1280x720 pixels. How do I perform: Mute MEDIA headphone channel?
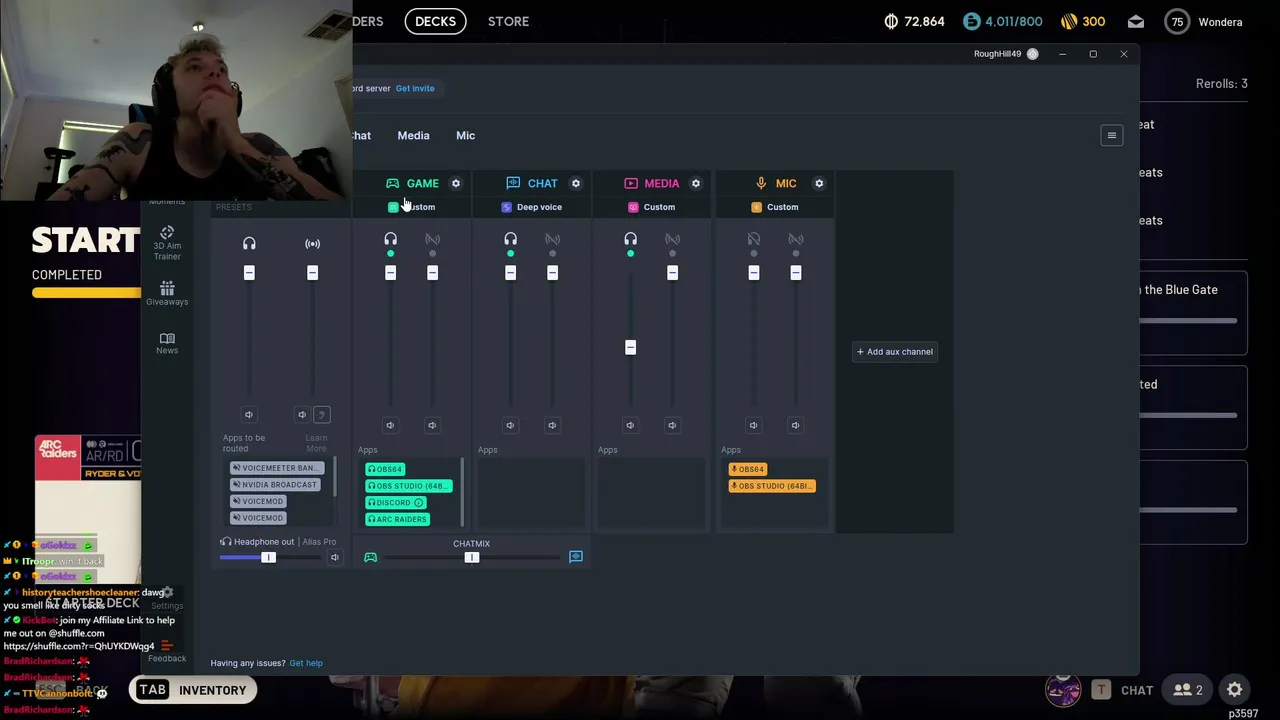click(630, 425)
